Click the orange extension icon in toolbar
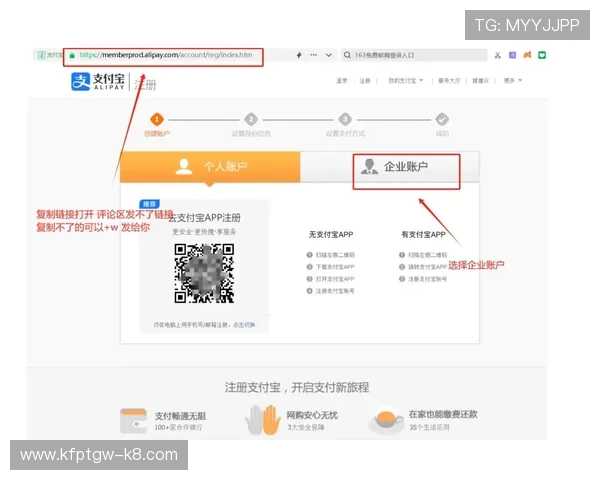The image size is (600, 480). point(527,55)
